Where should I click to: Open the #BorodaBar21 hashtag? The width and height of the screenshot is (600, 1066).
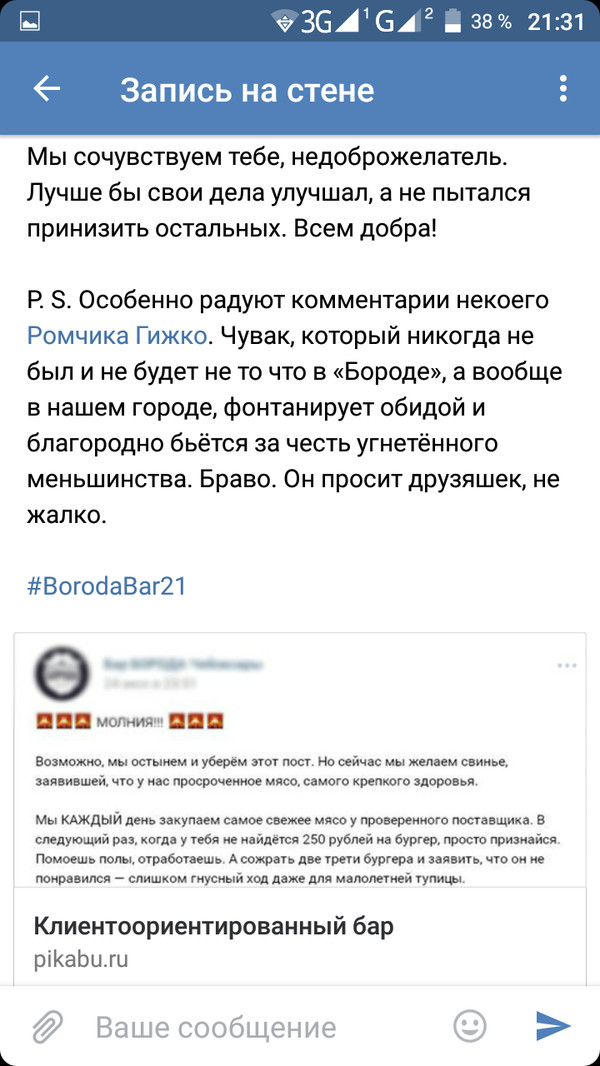[106, 585]
